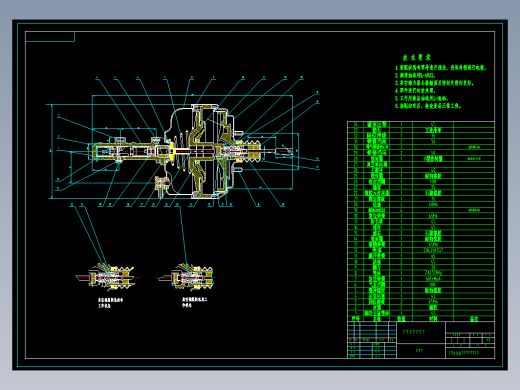Click the question-mark title in title block
Image resolution: width=520 pixels, height=390 pixels.
[x=414, y=332]
